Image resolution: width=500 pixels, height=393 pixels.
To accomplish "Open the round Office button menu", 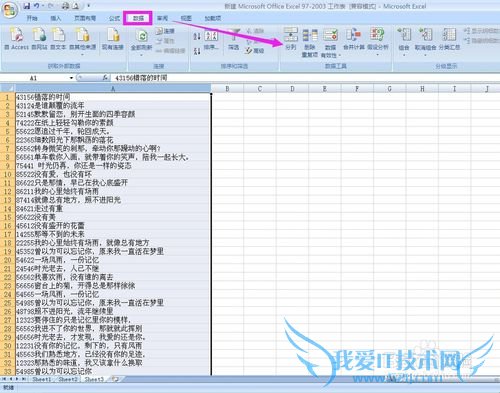I will 10,10.
